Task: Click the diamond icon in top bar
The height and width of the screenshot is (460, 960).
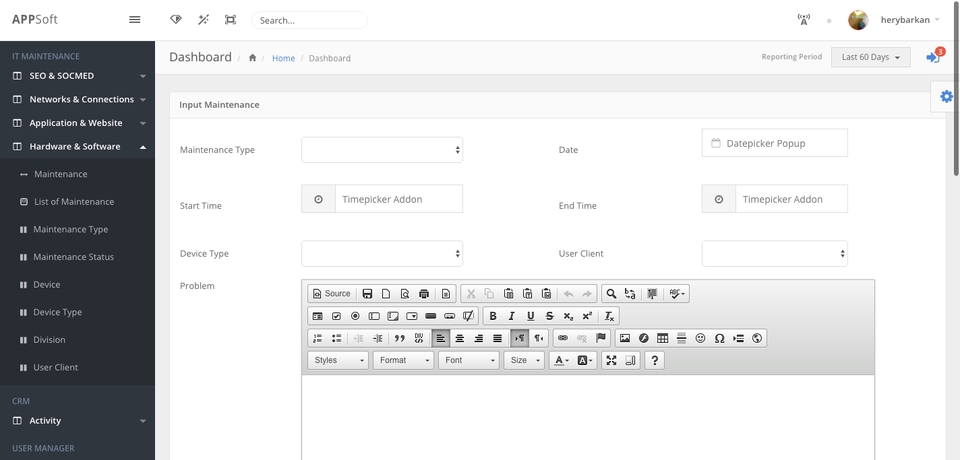Action: tap(176, 20)
